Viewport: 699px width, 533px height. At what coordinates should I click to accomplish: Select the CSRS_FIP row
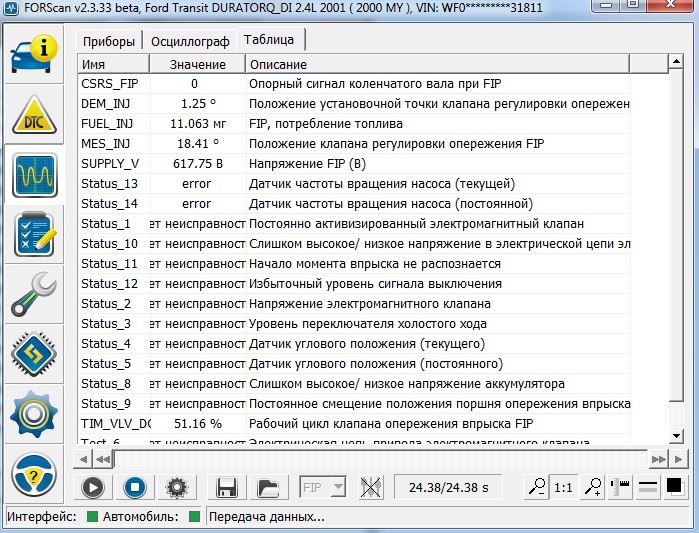tap(354, 84)
